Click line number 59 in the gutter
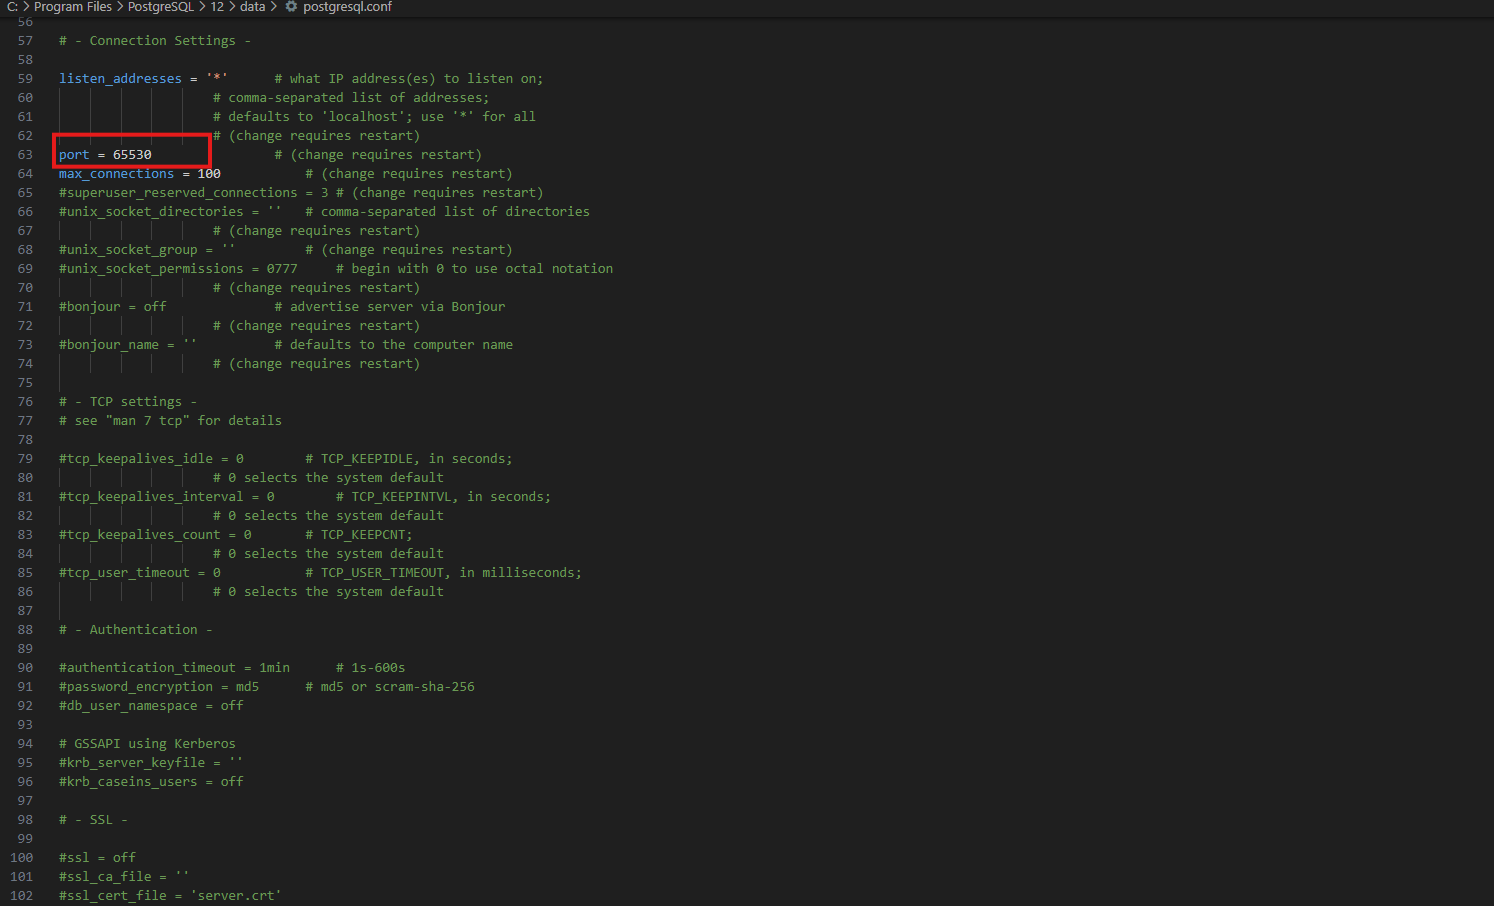 25,79
